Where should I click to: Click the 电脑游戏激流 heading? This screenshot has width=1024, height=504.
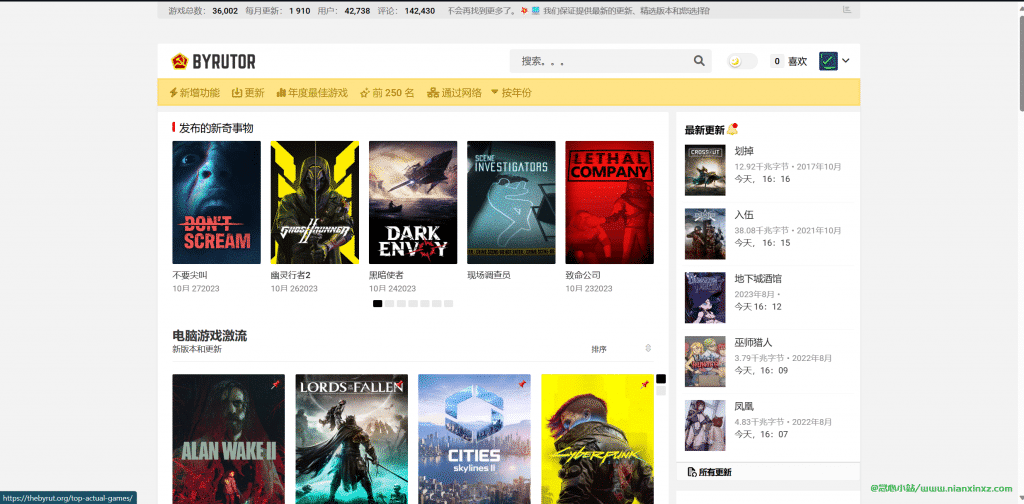point(210,336)
